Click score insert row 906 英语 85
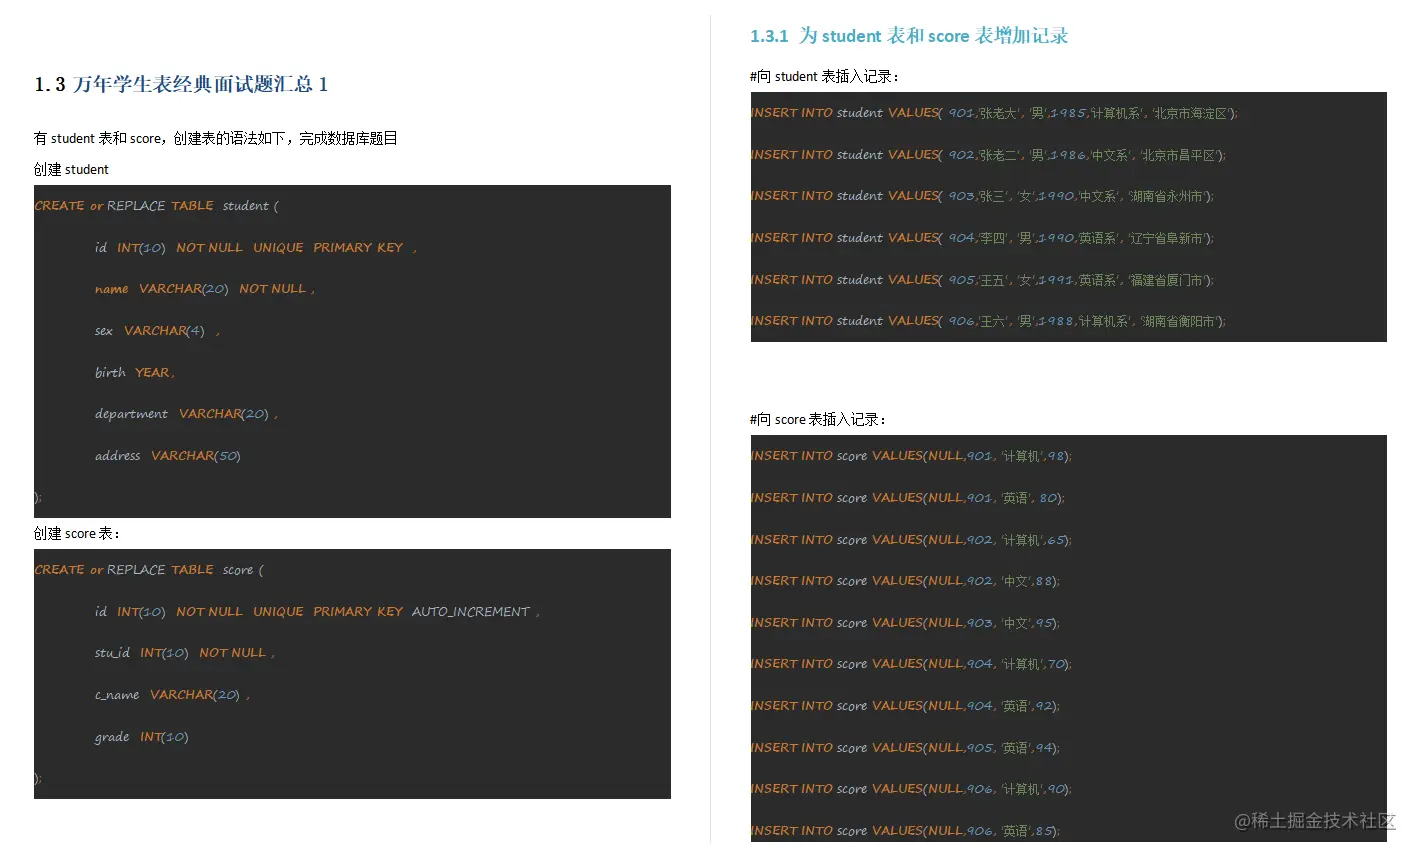Viewport: 1420px width, 856px height. point(906,831)
